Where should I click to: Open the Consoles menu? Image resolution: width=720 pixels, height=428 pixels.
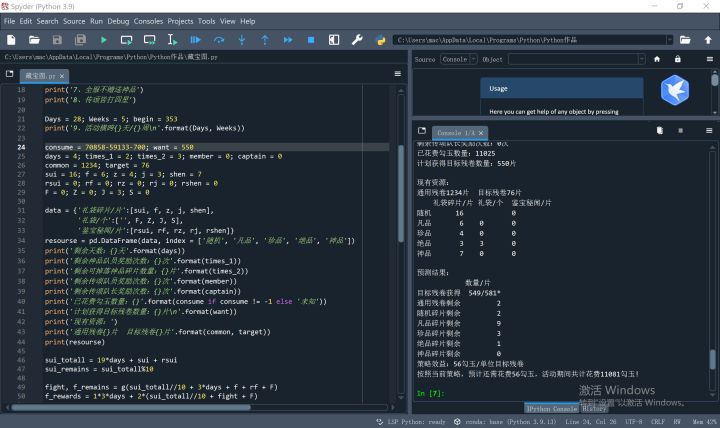click(x=148, y=21)
